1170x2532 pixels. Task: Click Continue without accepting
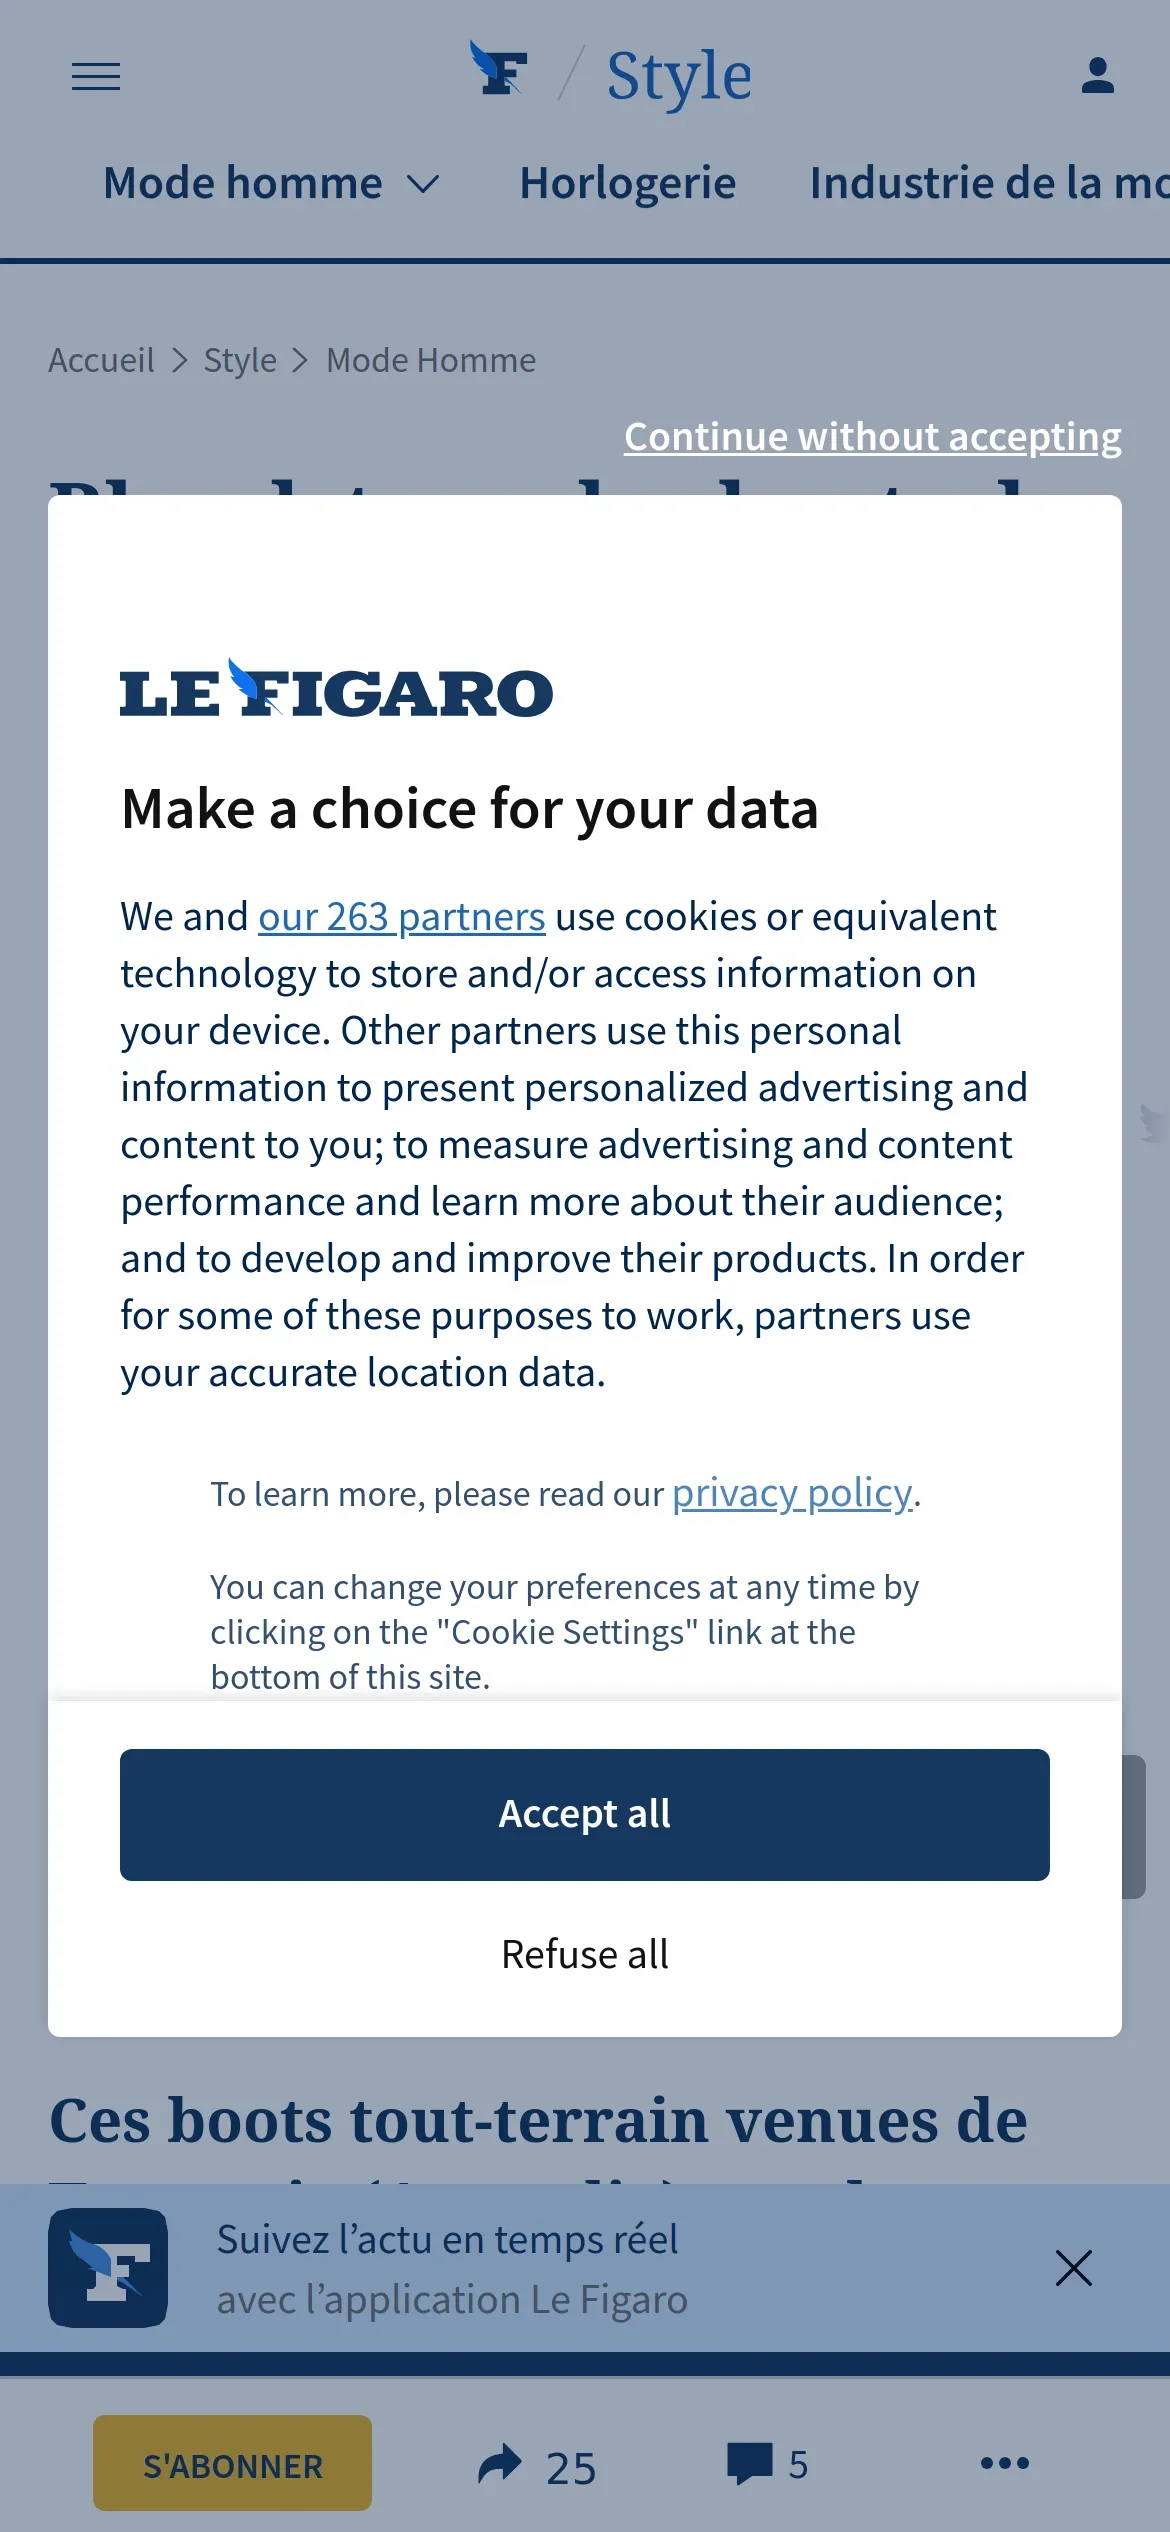(872, 437)
